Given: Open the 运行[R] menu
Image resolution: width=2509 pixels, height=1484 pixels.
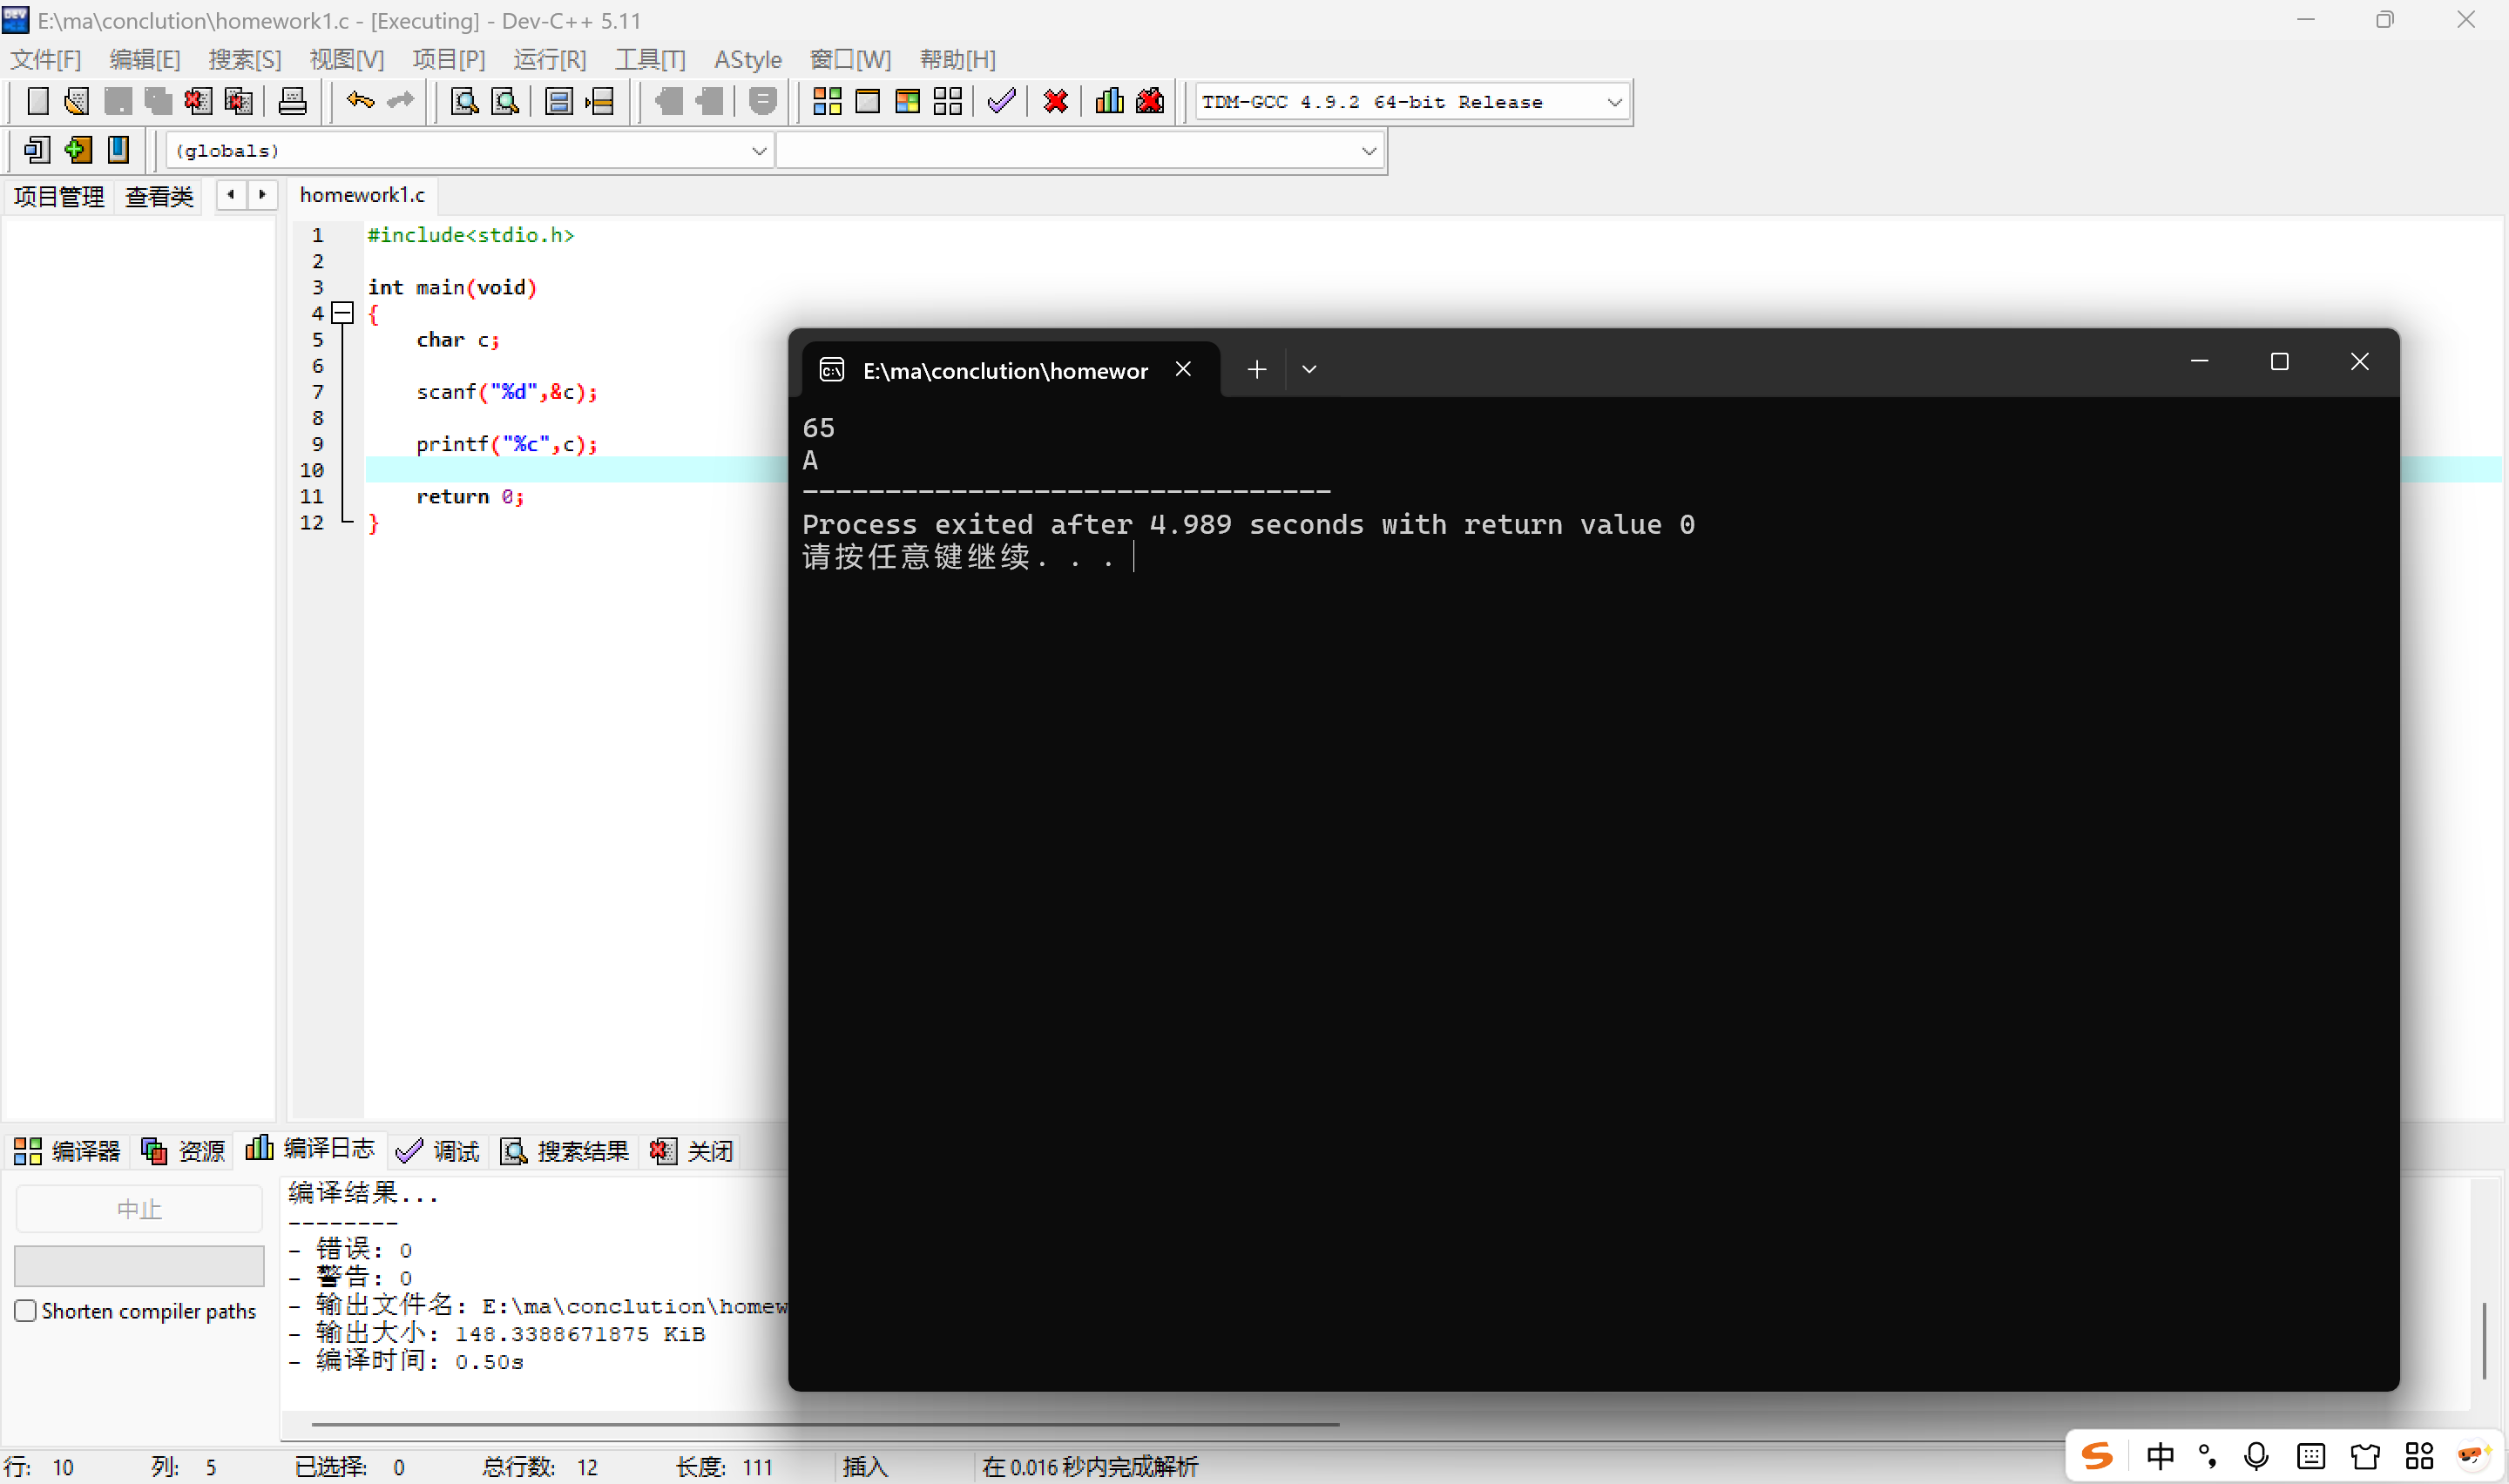Looking at the screenshot, I should [549, 59].
